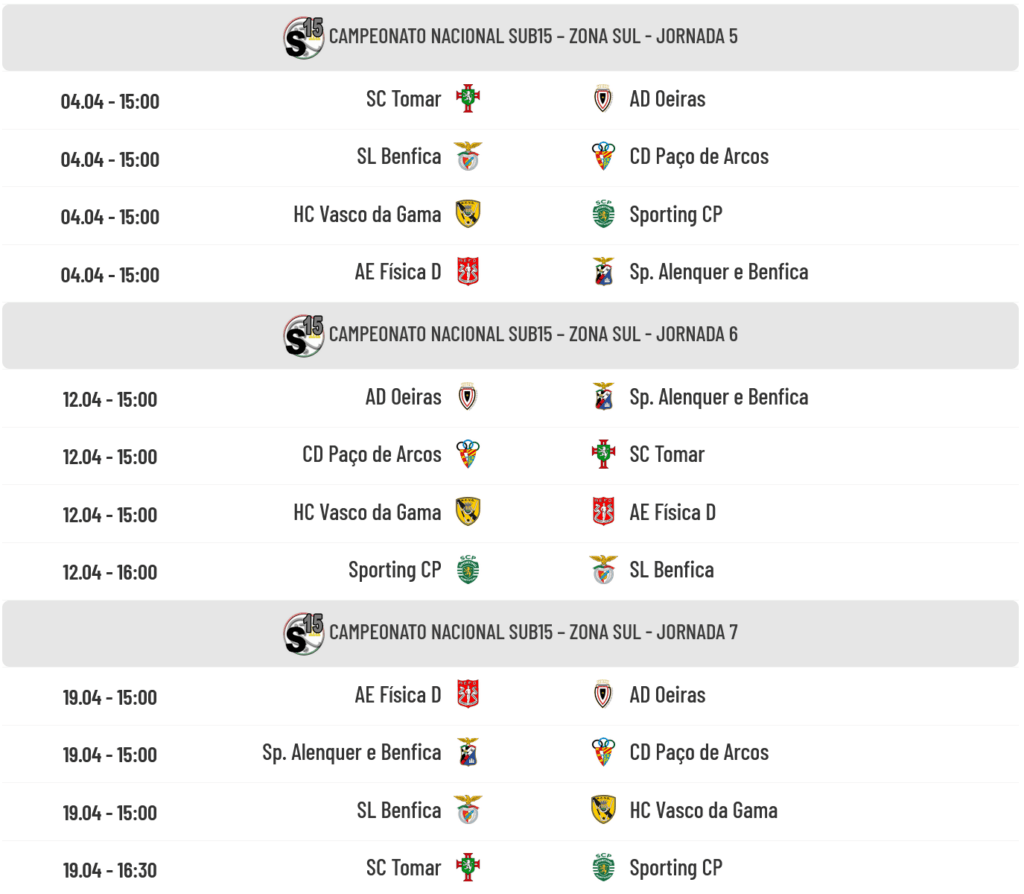The image size is (1024, 894).
Task: Click the S15 logo in Jornada 5 header
Action: [304, 38]
